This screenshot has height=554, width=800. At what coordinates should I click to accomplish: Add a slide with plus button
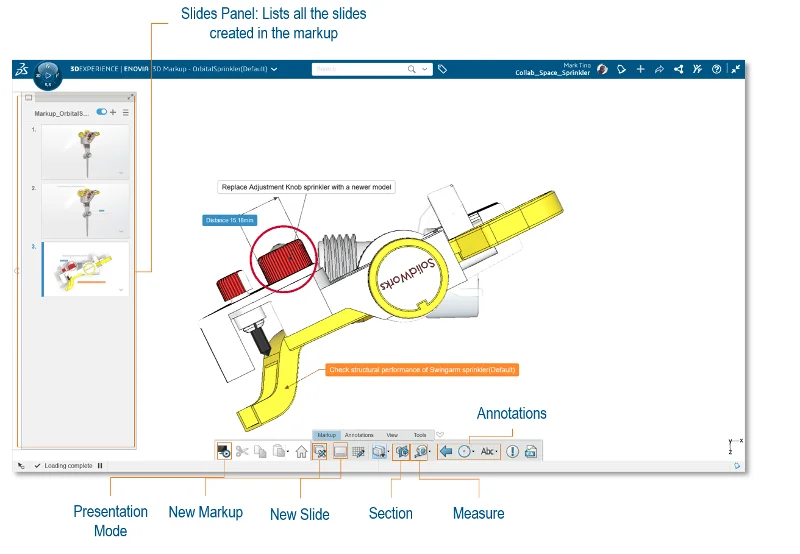tap(113, 113)
